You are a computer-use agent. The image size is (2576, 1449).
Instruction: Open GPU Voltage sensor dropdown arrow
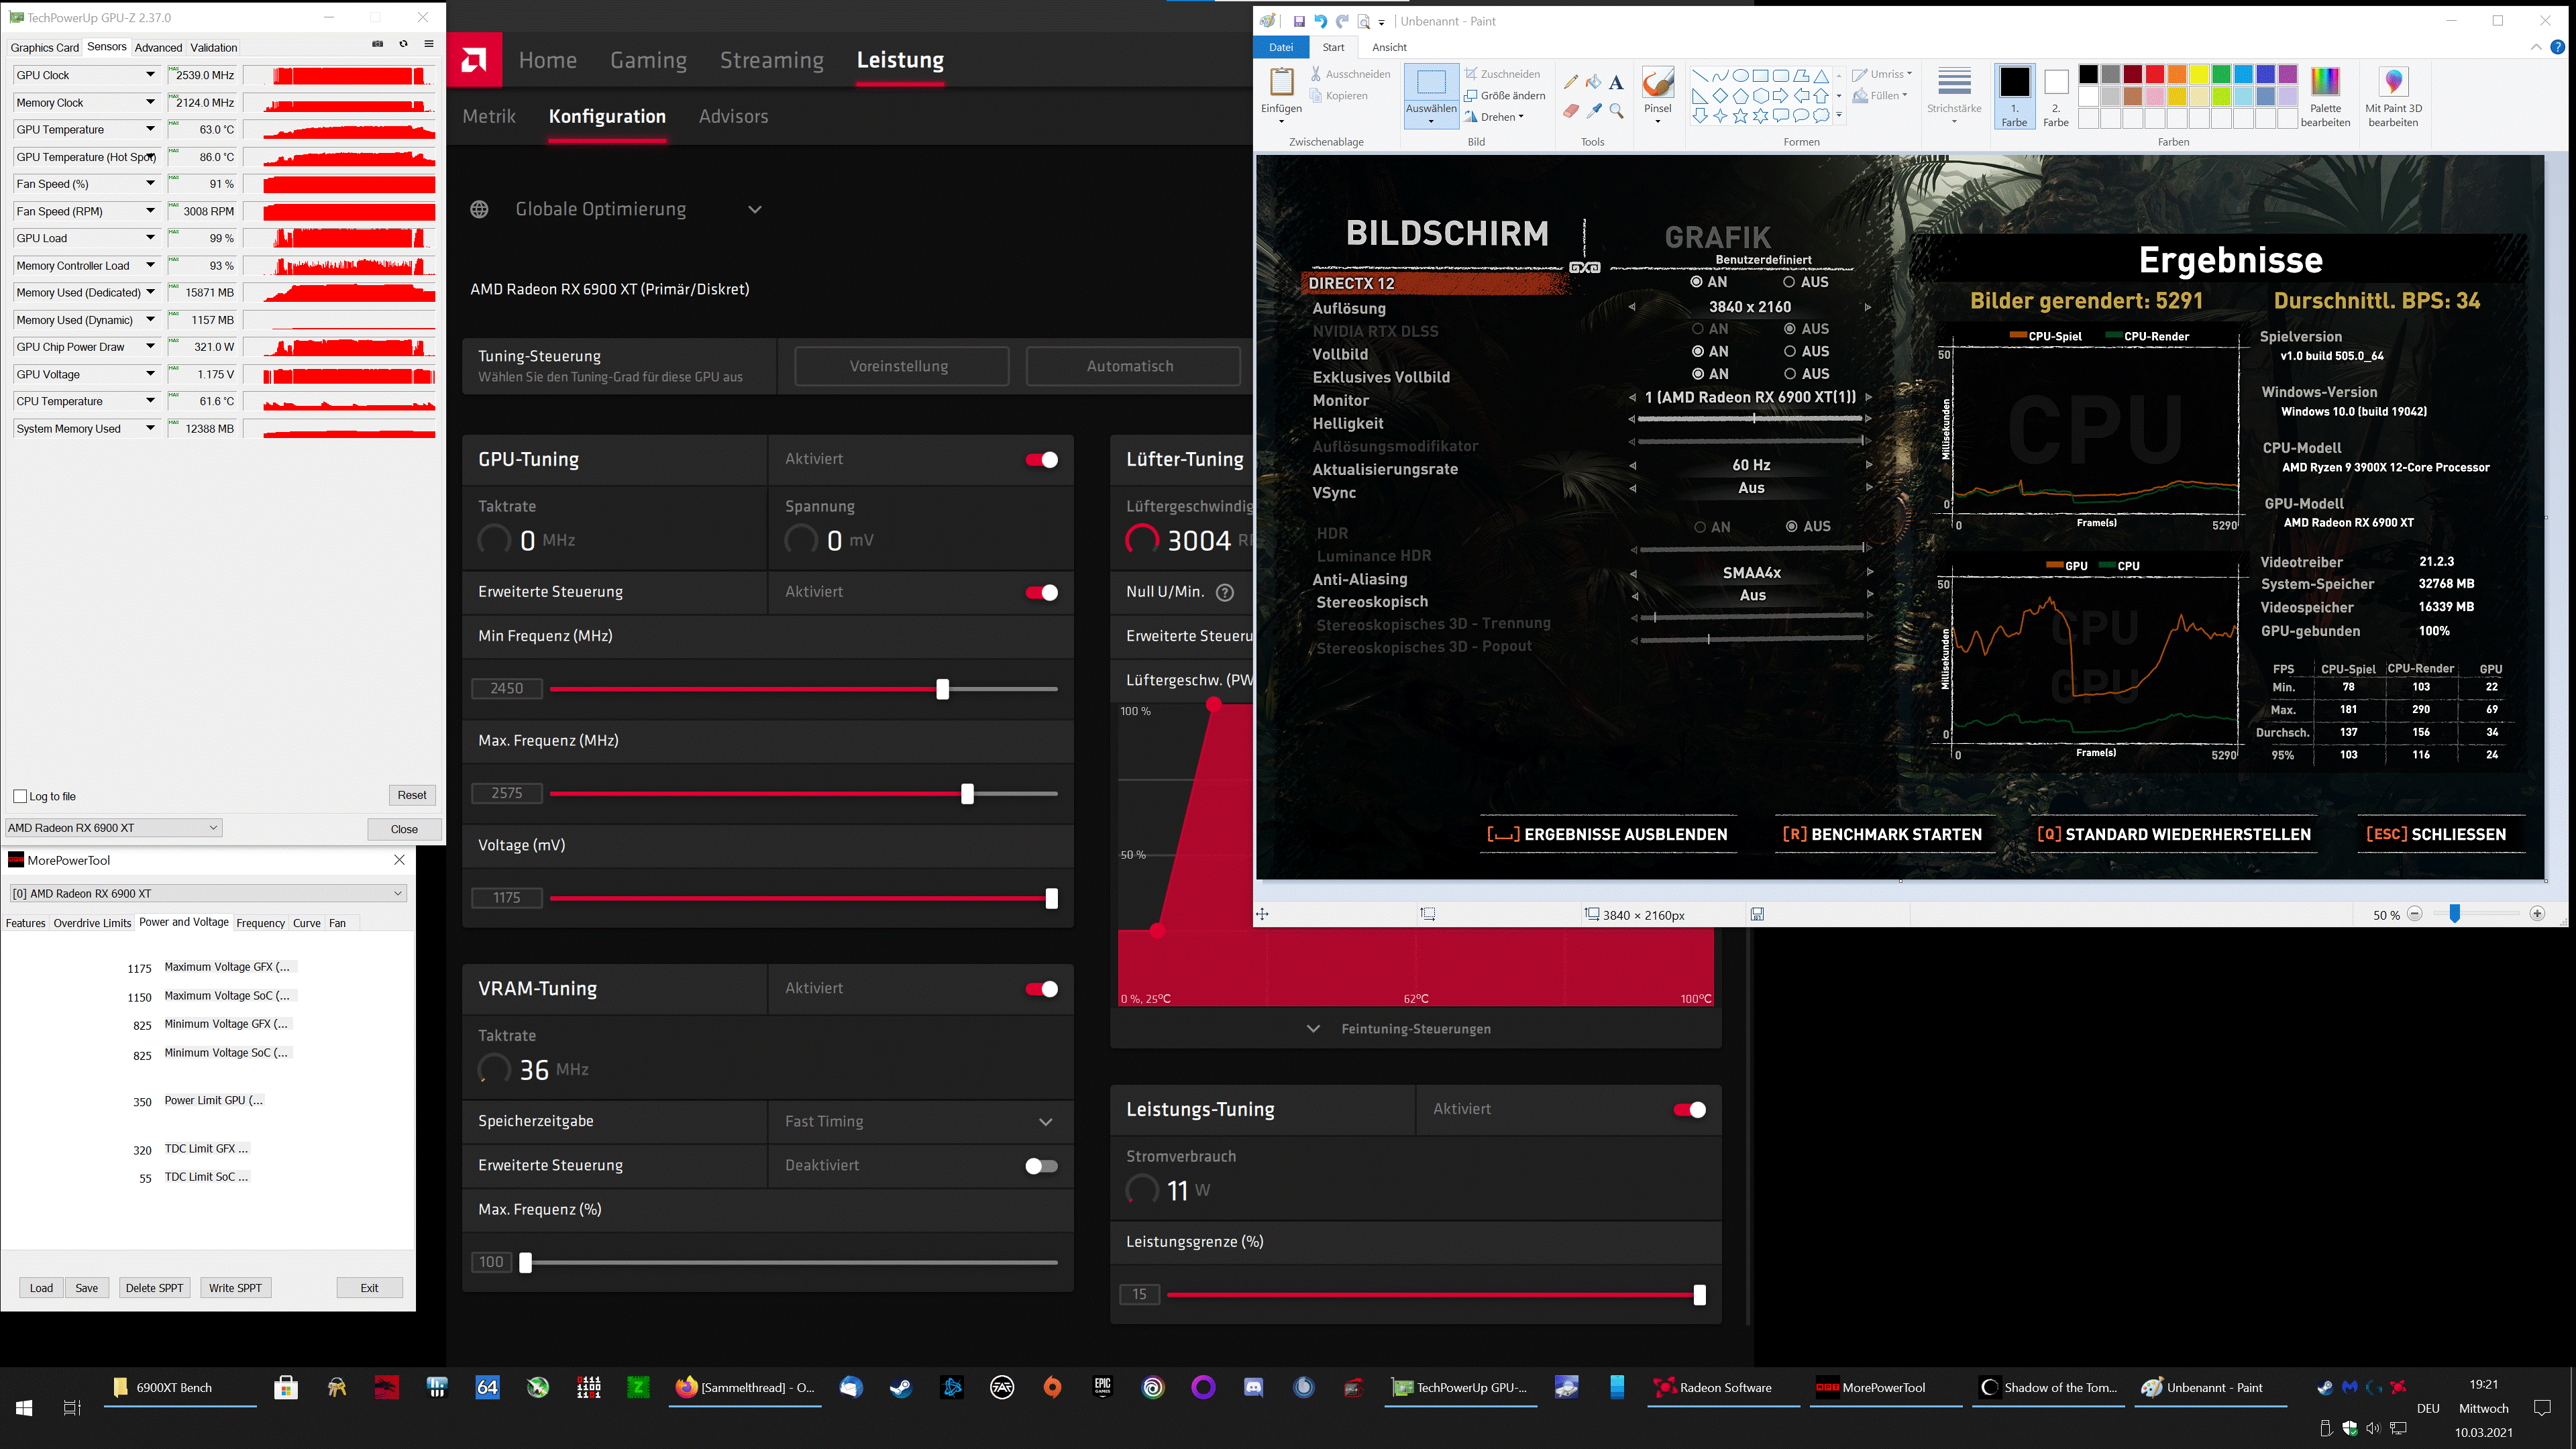tap(150, 374)
